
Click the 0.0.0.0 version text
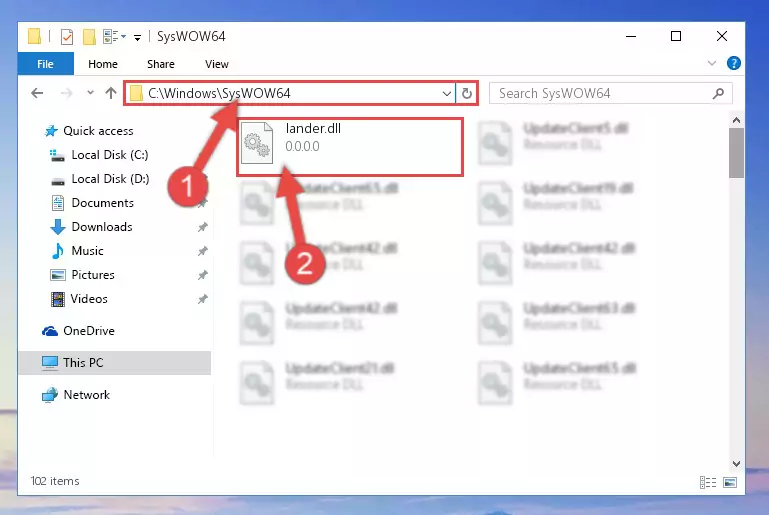coord(302,147)
